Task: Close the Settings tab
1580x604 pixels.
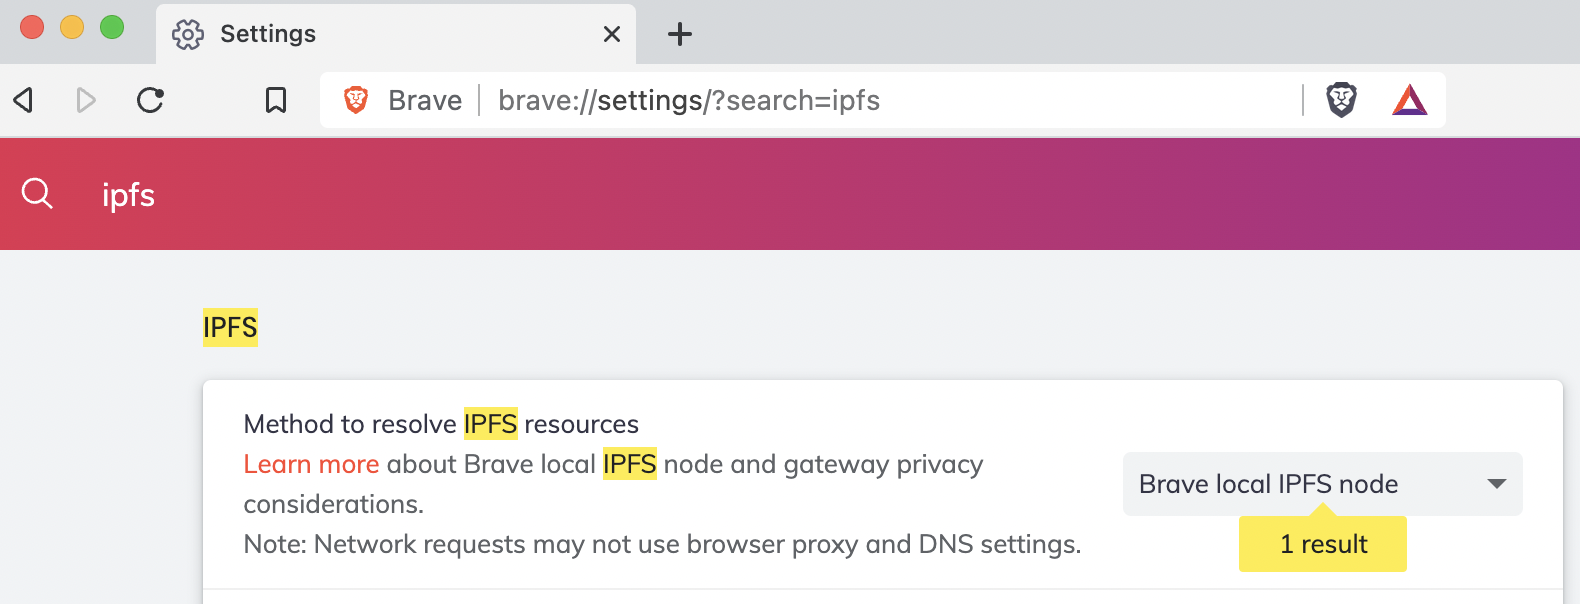Action: pyautogui.click(x=612, y=34)
